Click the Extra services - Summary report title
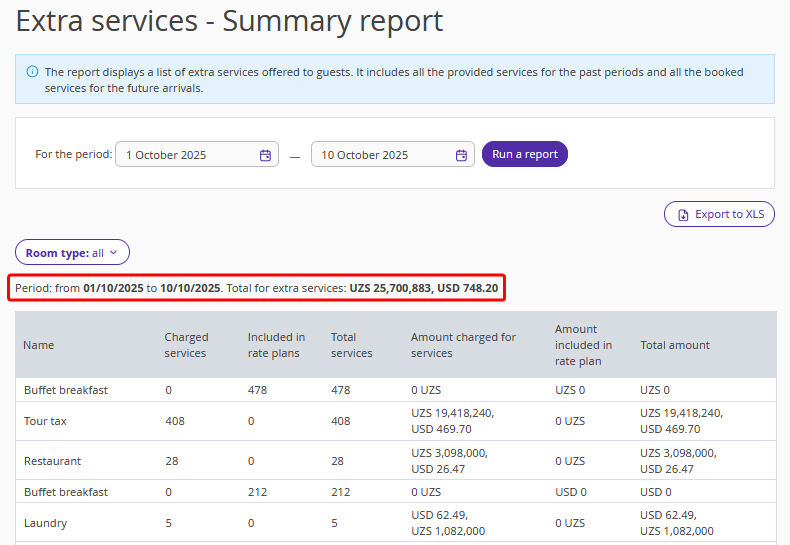 click(229, 21)
